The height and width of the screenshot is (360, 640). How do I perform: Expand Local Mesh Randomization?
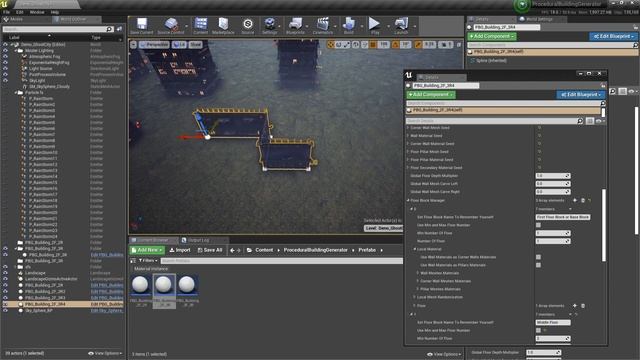pos(414,297)
